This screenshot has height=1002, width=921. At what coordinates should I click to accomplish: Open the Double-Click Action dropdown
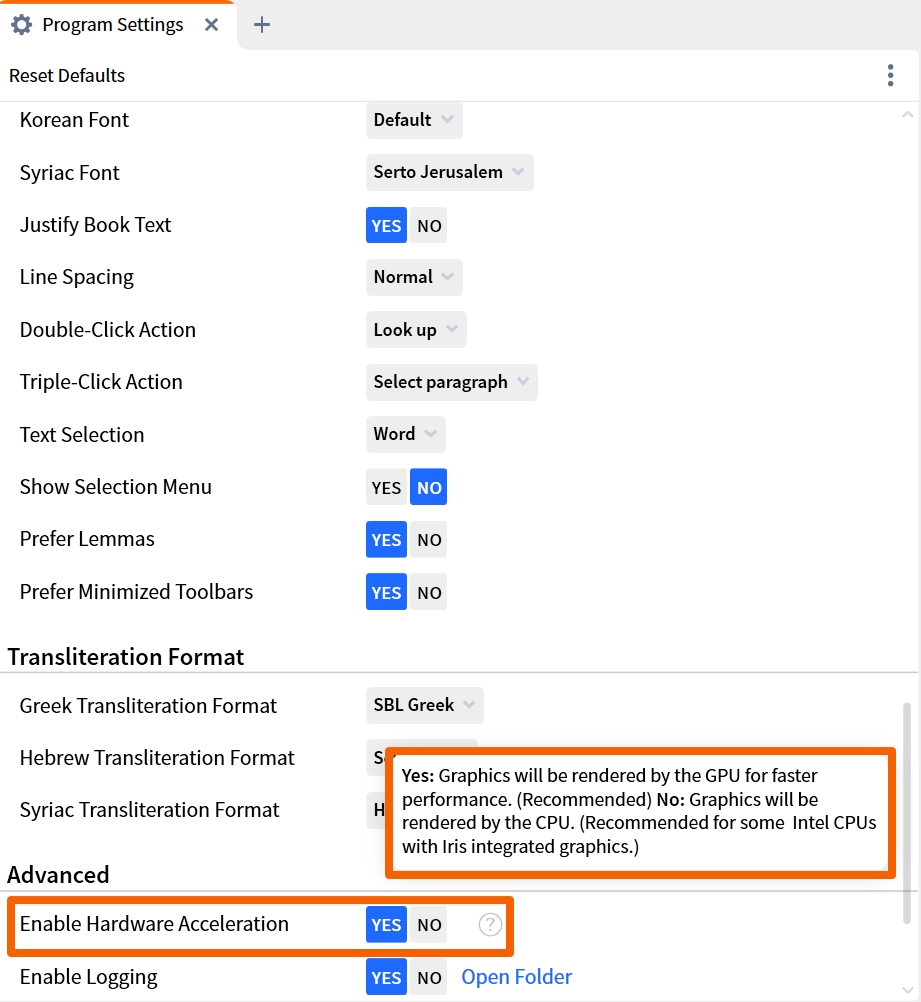(416, 330)
